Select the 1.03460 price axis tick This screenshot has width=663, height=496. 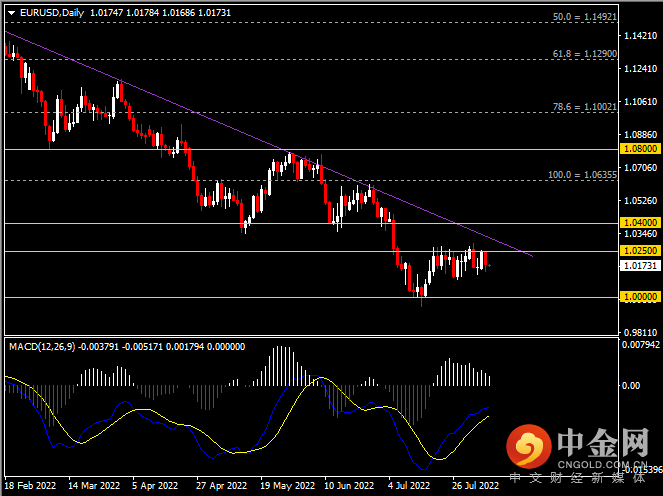coord(641,233)
